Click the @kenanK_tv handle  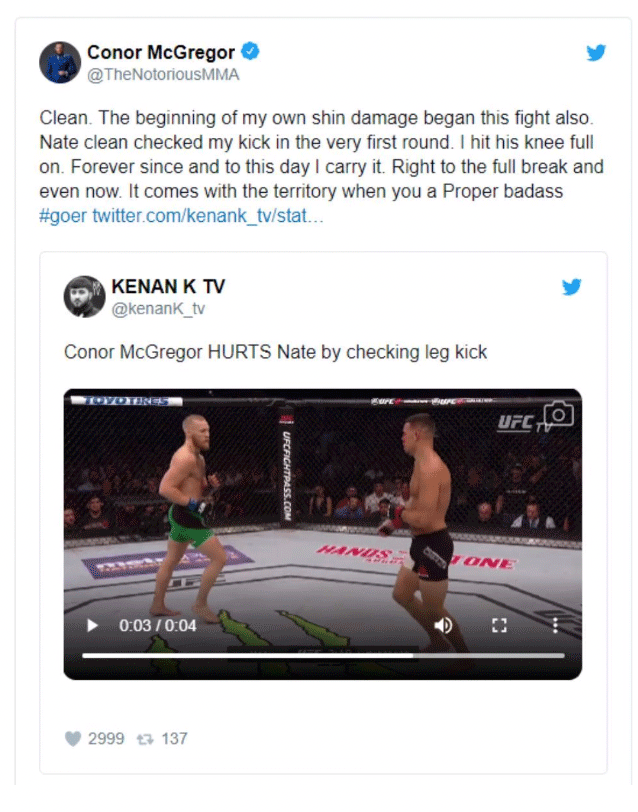coord(158,309)
